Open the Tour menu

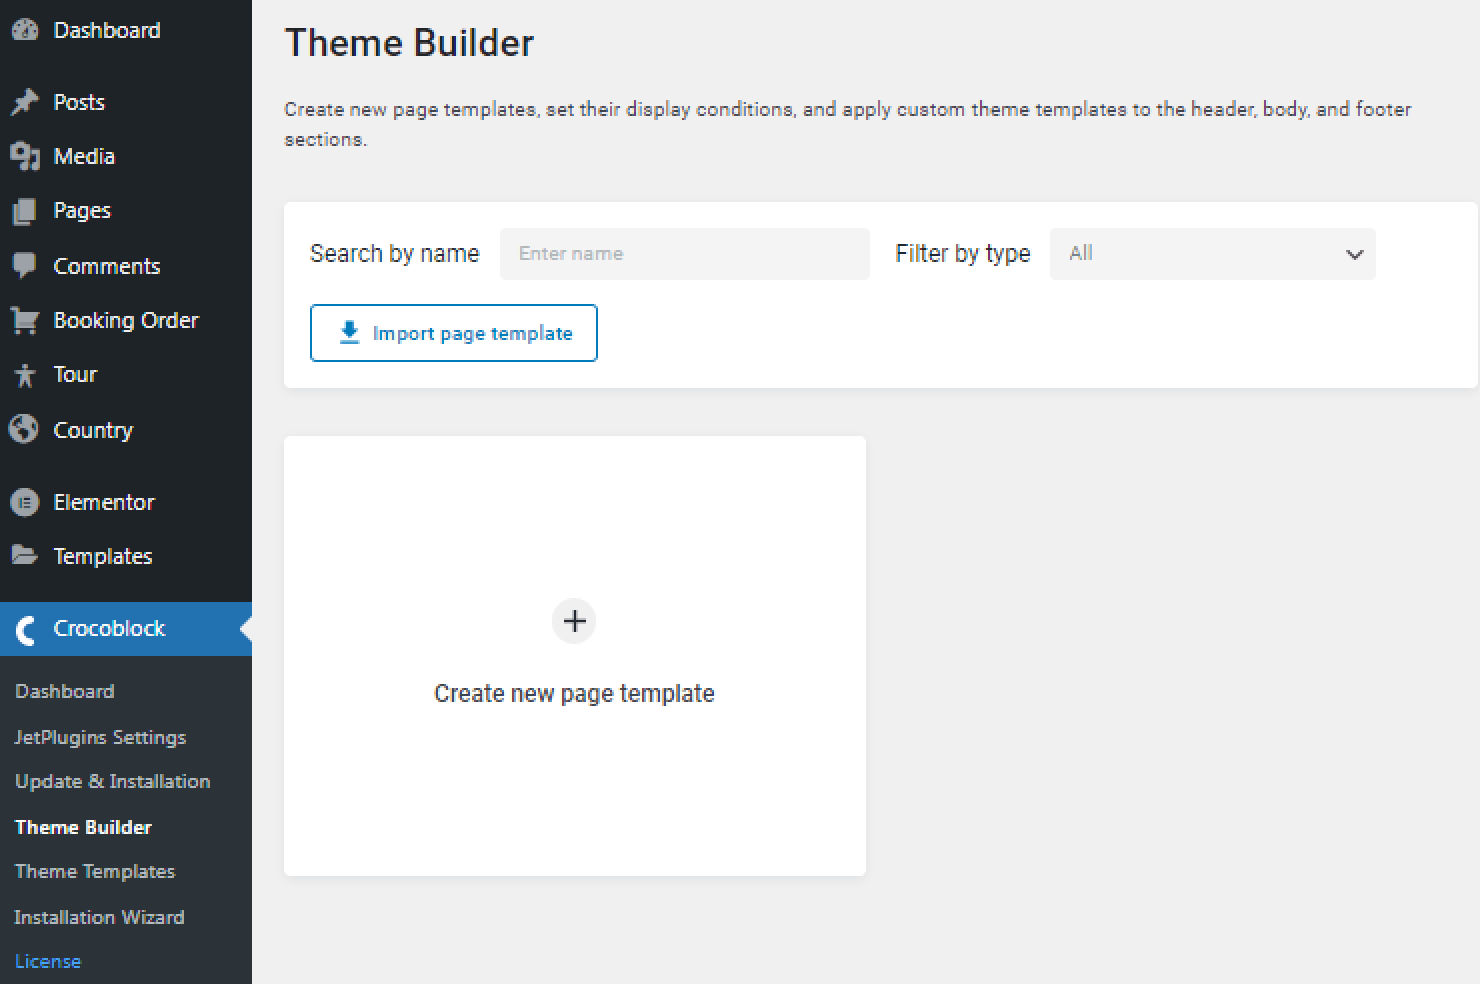click(x=126, y=375)
